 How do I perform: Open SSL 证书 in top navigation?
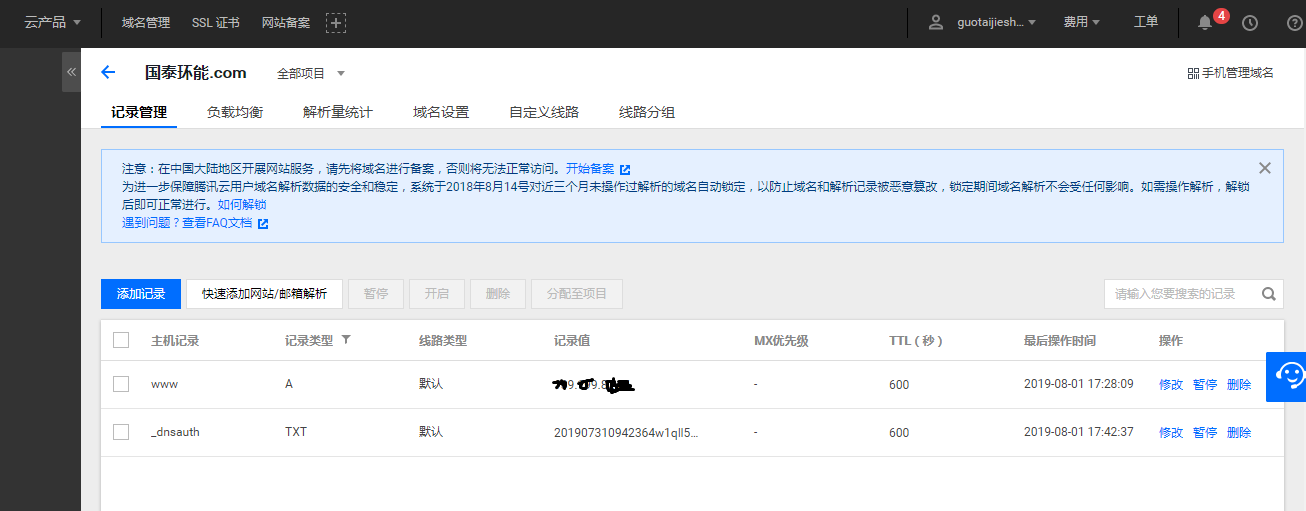[x=216, y=22]
